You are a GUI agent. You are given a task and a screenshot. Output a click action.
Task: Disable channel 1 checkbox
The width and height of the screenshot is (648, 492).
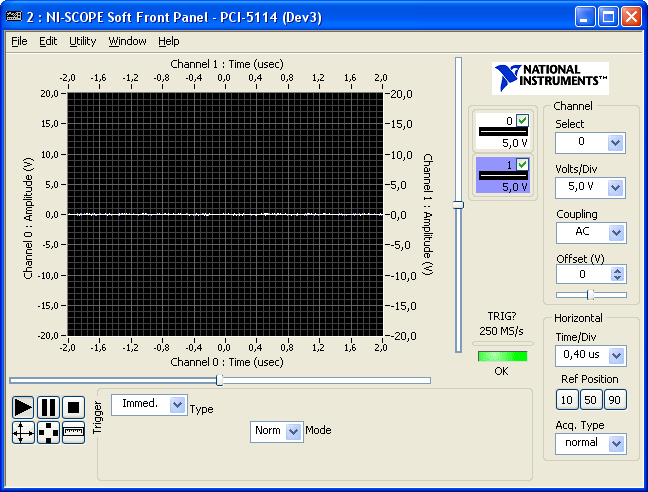tap(522, 164)
